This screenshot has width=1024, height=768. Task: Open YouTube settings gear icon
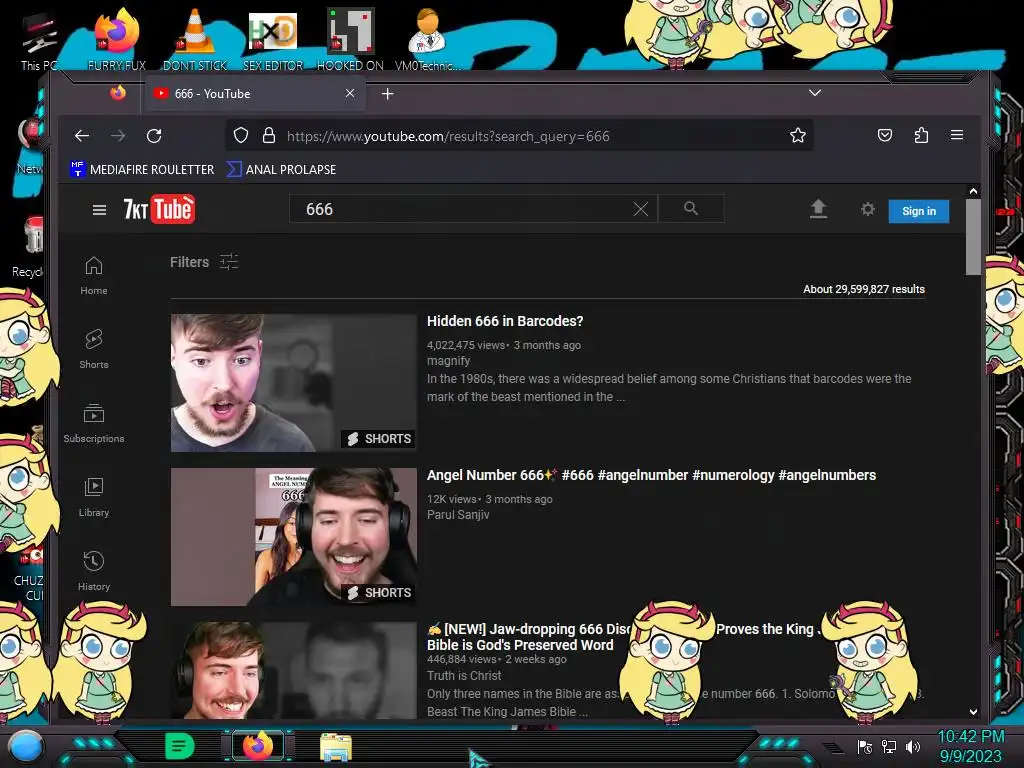867,209
